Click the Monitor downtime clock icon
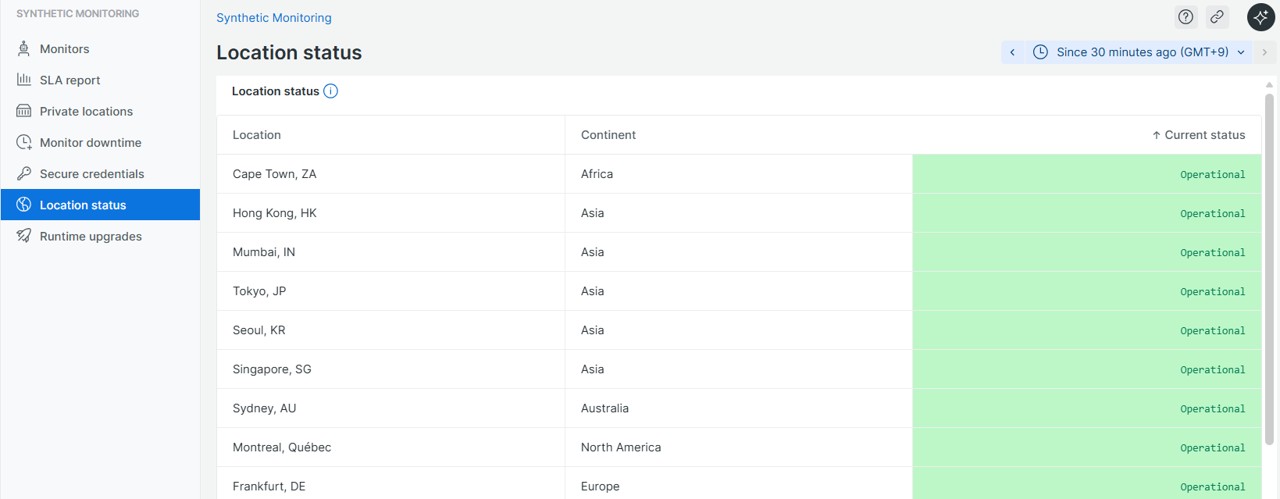The image size is (1280, 499). (24, 143)
